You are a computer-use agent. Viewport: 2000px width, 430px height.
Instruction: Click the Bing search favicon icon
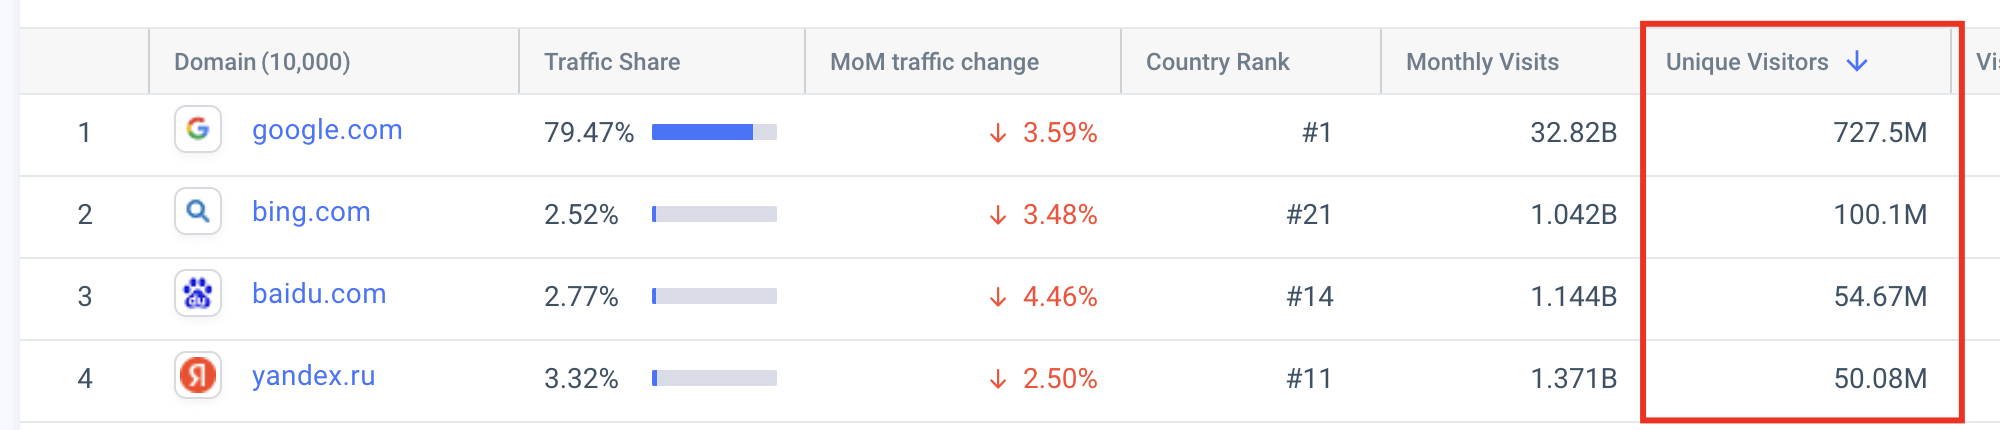click(x=198, y=211)
